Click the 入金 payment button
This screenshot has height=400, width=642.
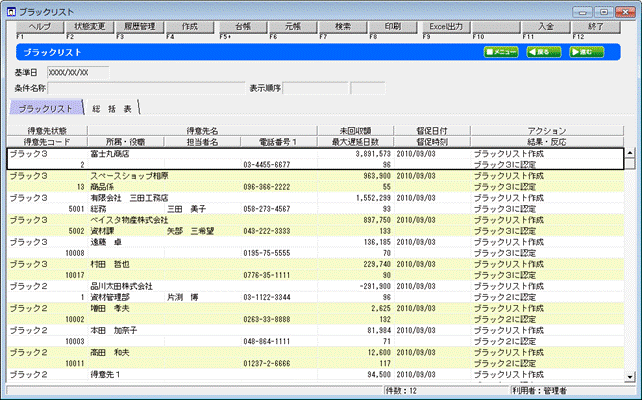point(546,26)
